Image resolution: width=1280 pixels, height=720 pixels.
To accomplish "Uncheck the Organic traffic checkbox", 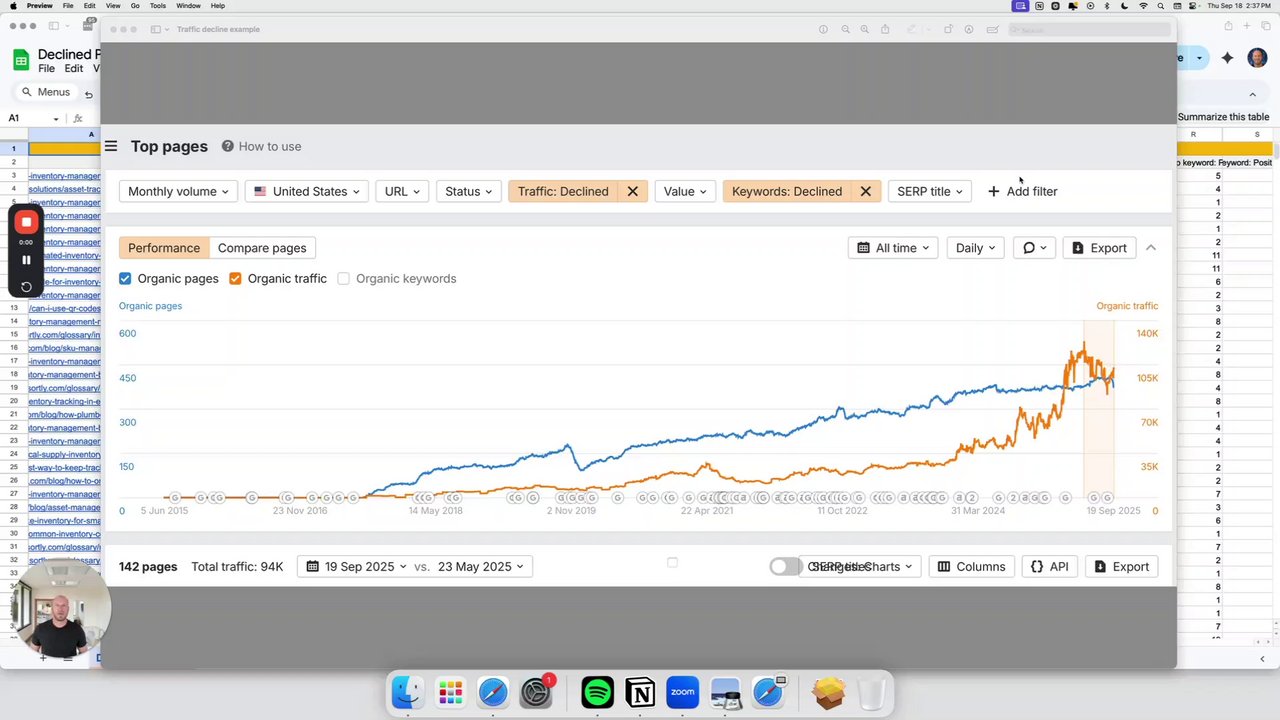I will click(x=235, y=279).
